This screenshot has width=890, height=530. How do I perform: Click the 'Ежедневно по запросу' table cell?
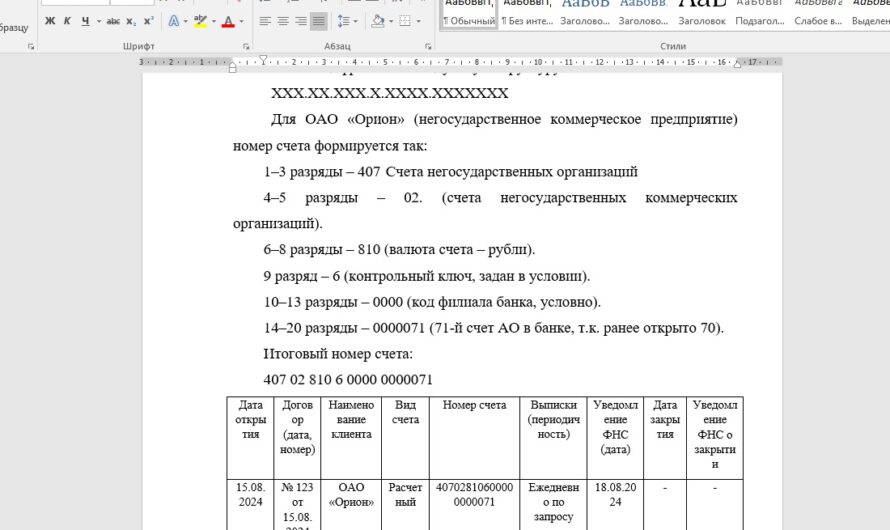point(553,502)
